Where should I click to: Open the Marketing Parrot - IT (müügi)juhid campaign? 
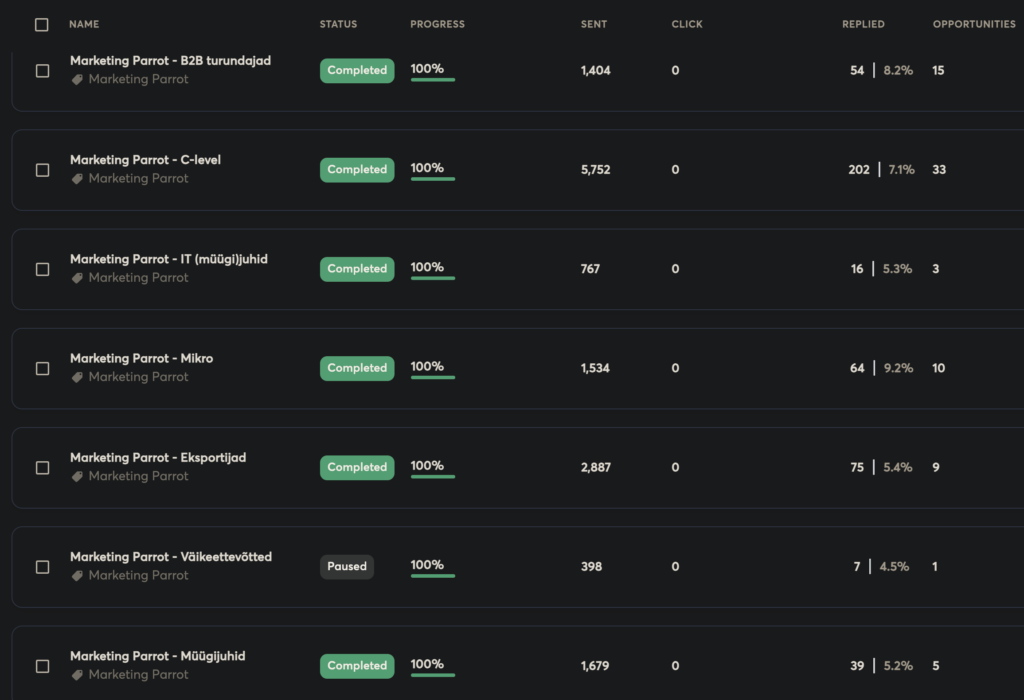(x=168, y=259)
